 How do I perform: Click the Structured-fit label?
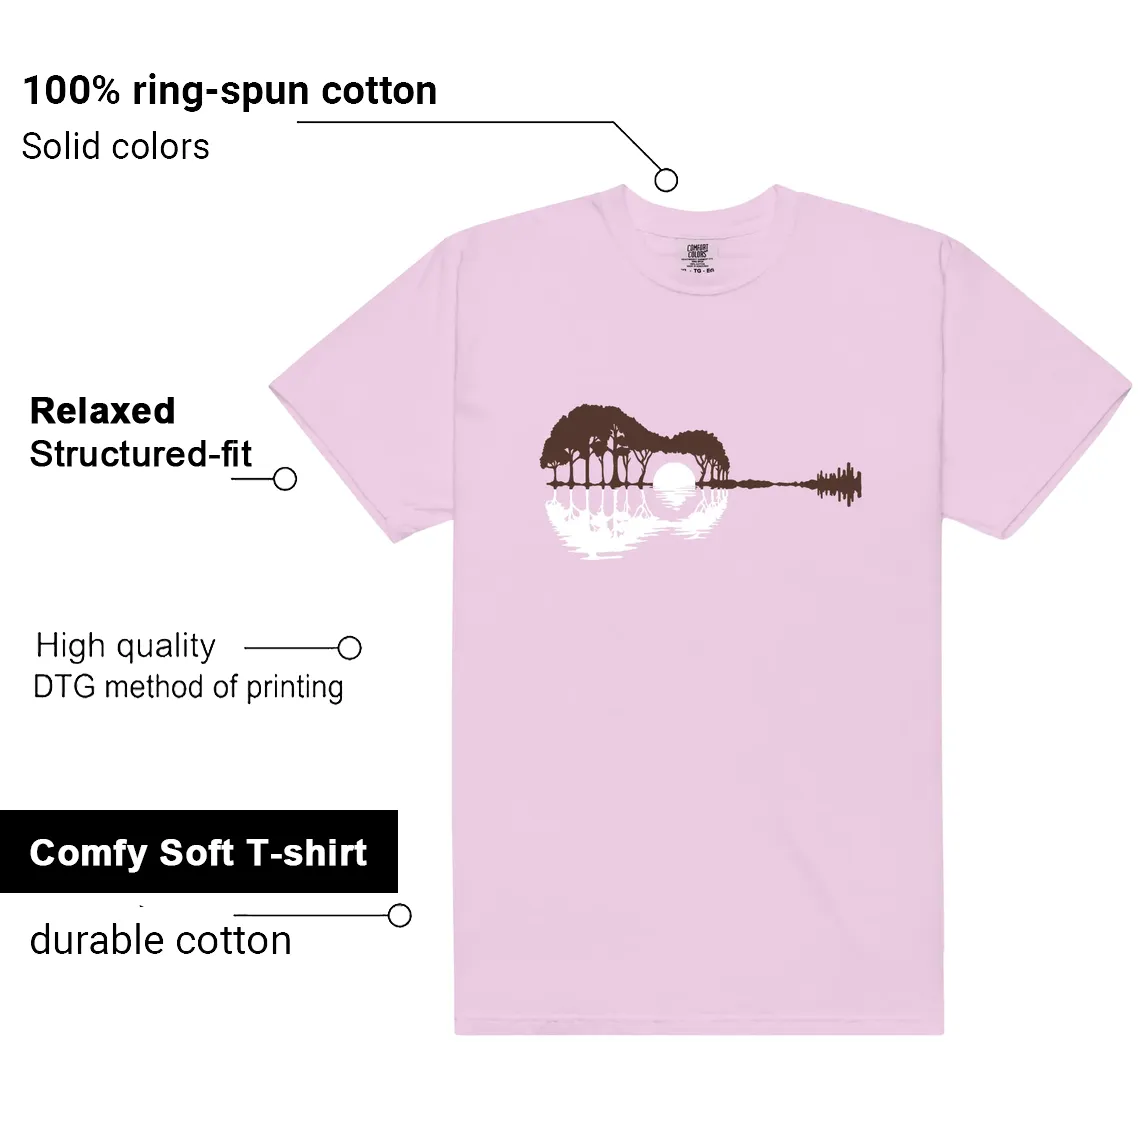coord(140,454)
